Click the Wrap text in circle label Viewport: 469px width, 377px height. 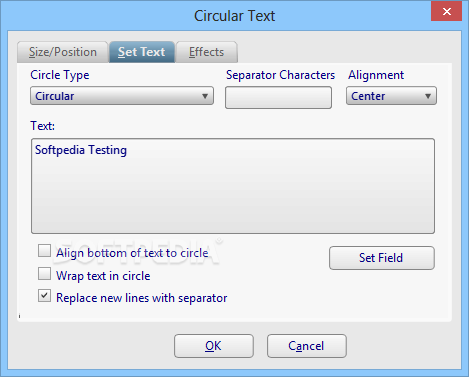[x=103, y=276]
